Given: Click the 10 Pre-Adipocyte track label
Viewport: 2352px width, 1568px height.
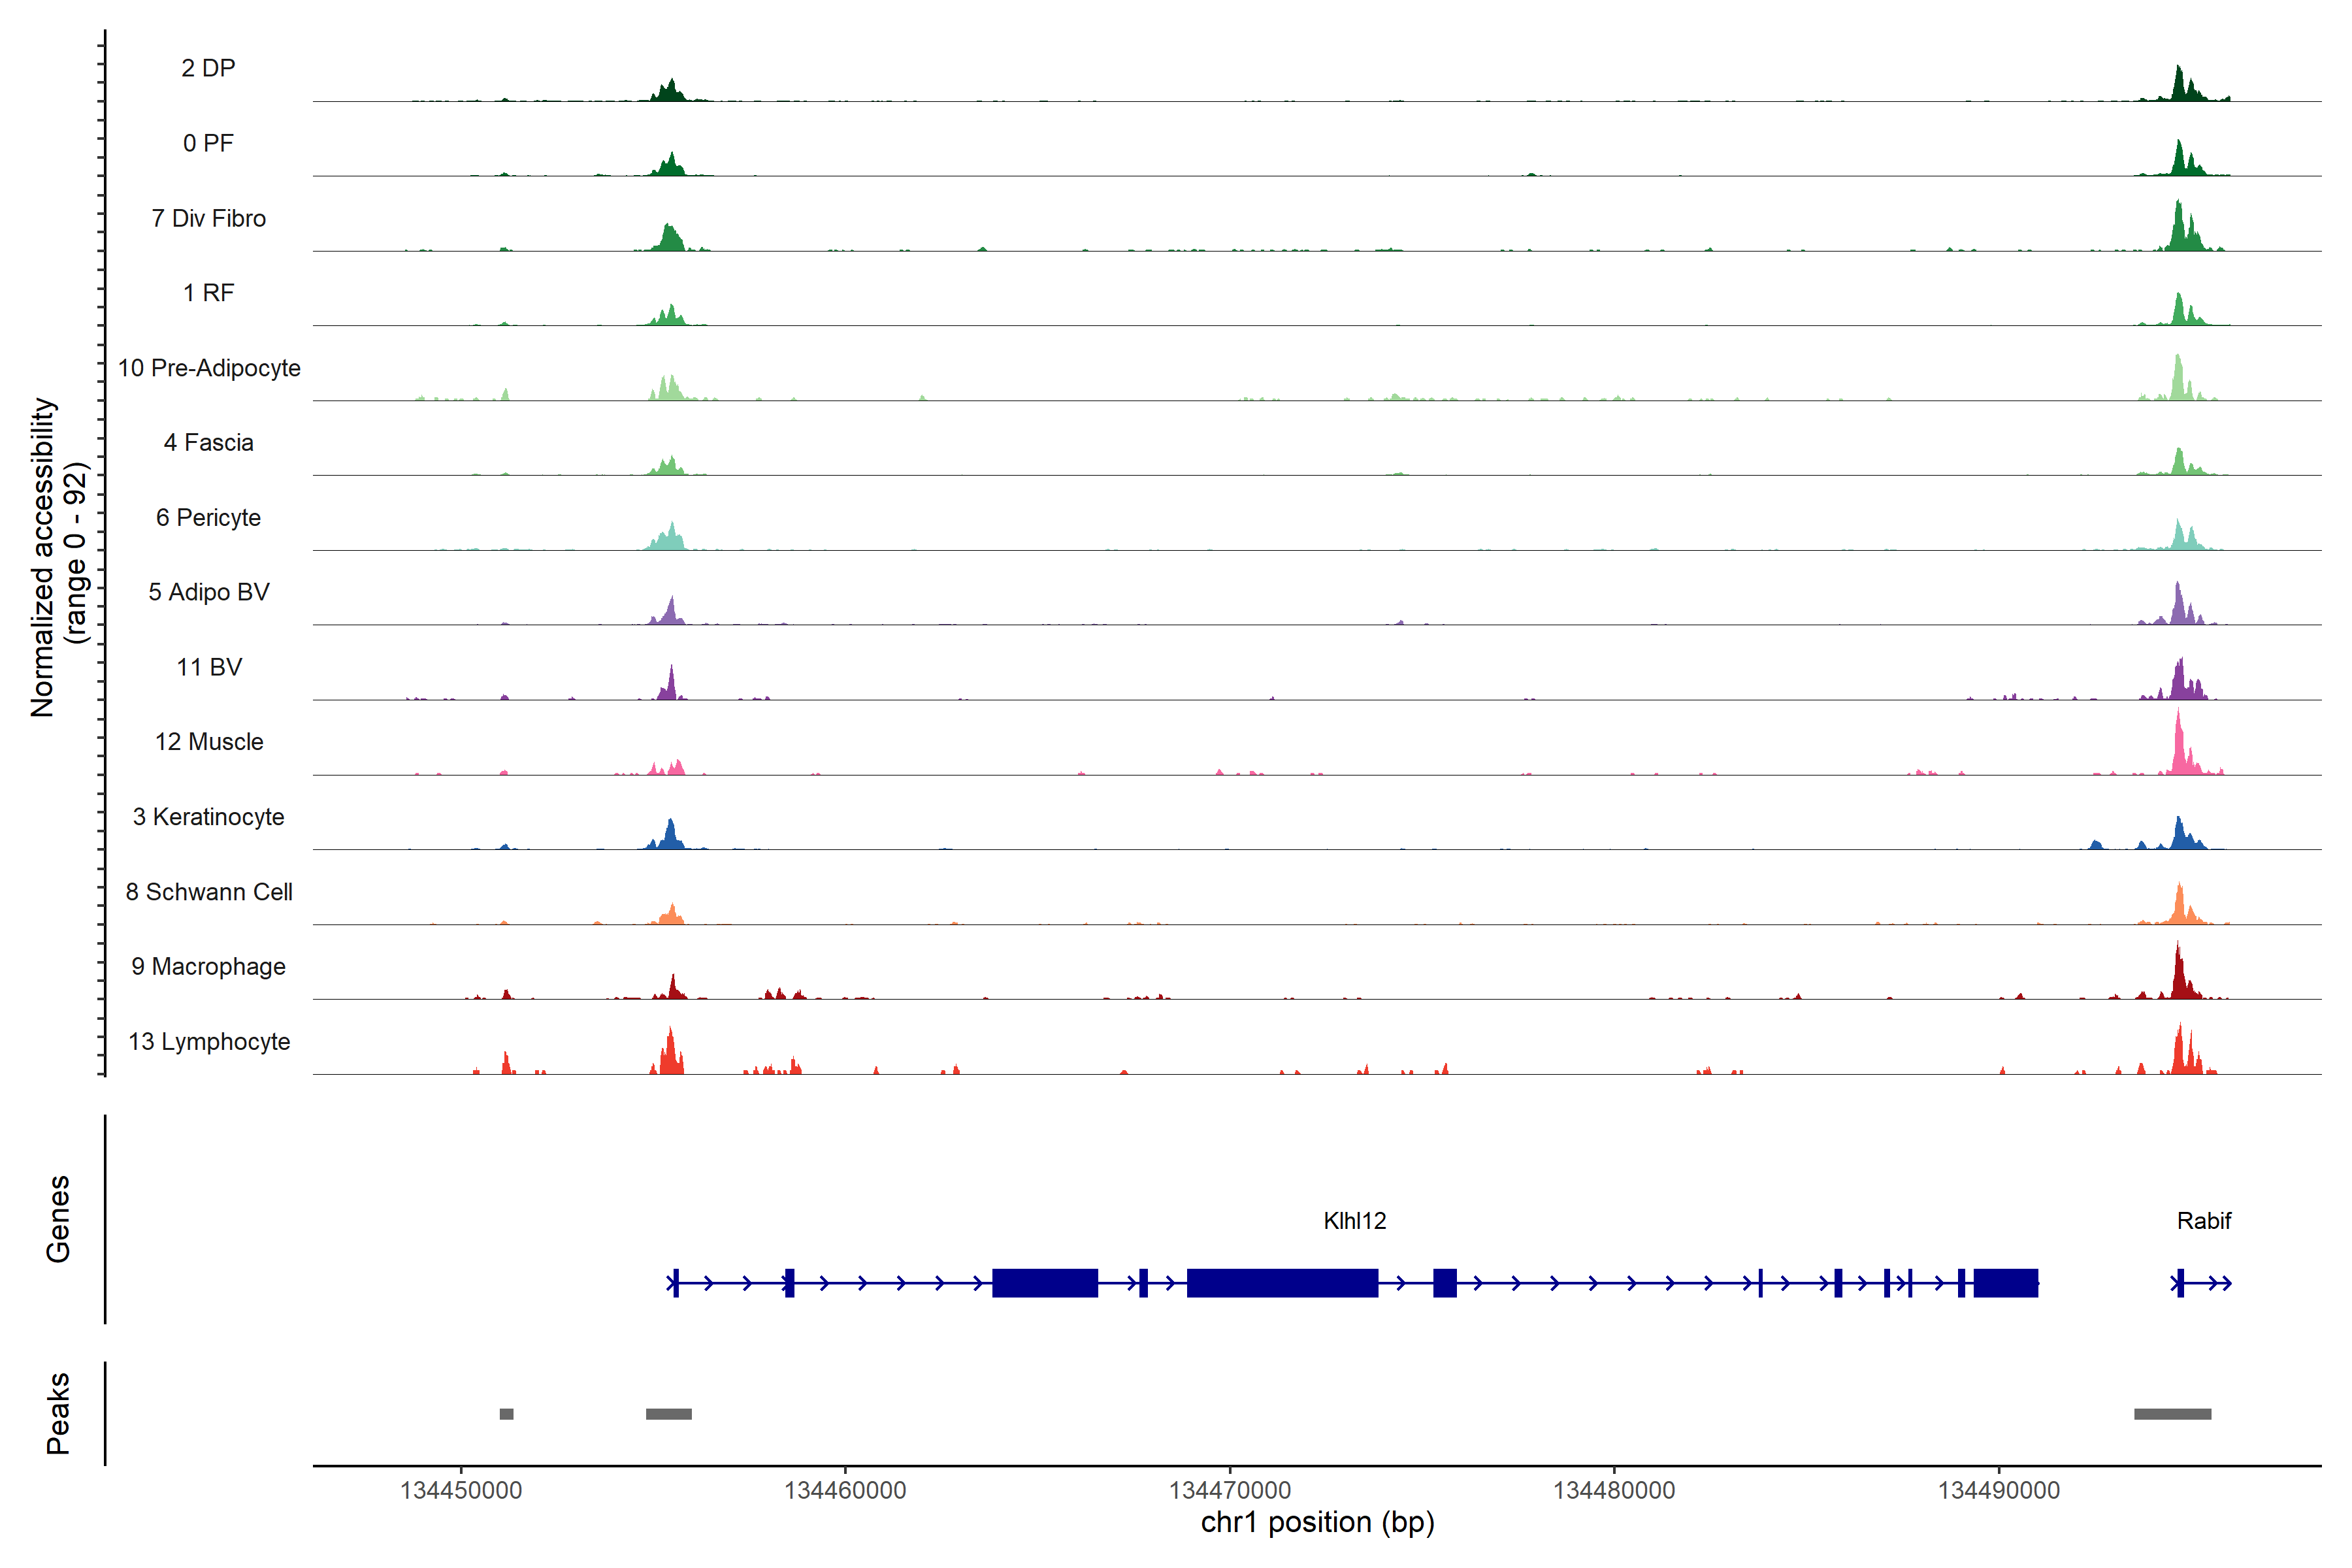Looking at the screenshot, I should click(x=209, y=368).
